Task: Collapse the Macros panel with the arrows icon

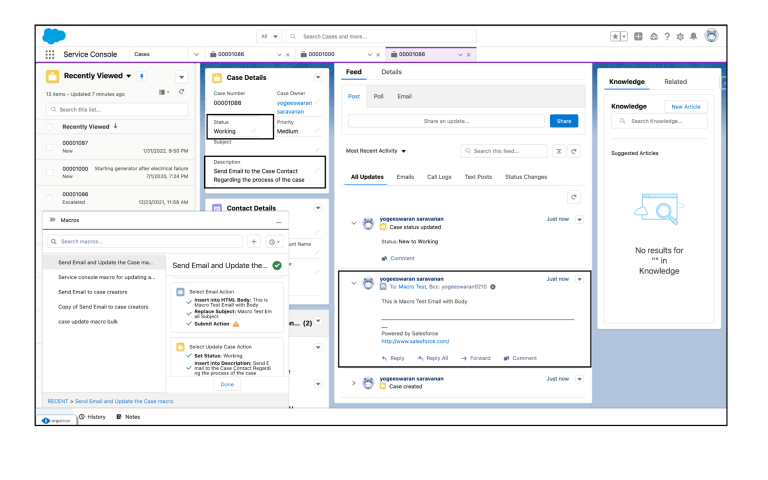Action: pyautogui.click(x=52, y=220)
